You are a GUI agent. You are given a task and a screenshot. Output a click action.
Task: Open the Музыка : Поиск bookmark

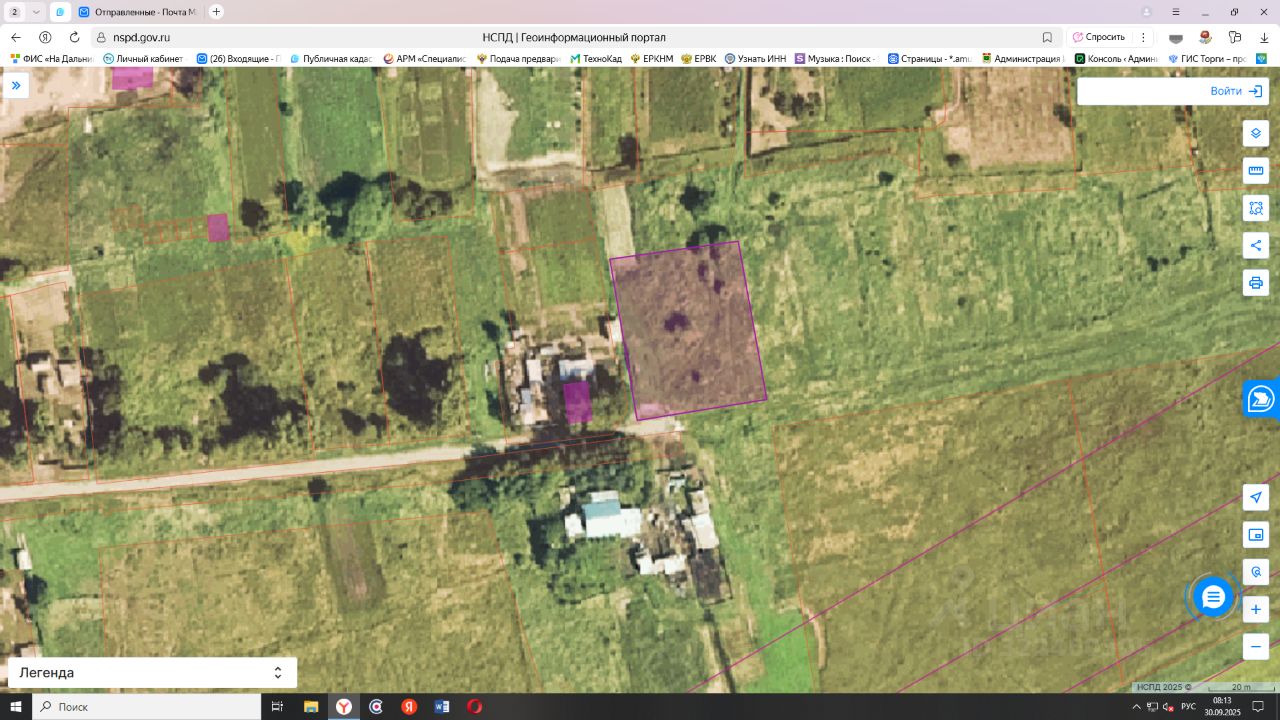836,59
